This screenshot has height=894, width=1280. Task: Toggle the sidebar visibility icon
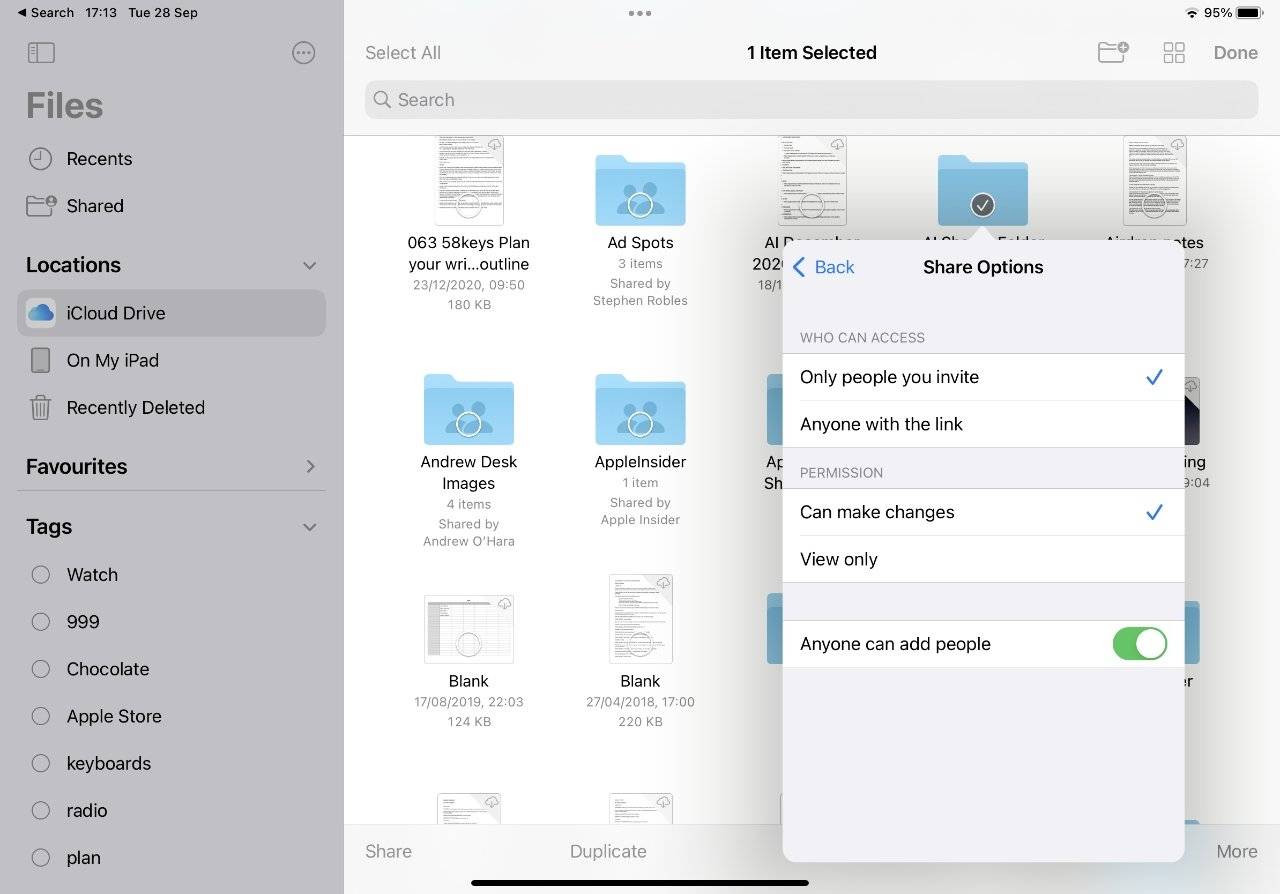41,52
